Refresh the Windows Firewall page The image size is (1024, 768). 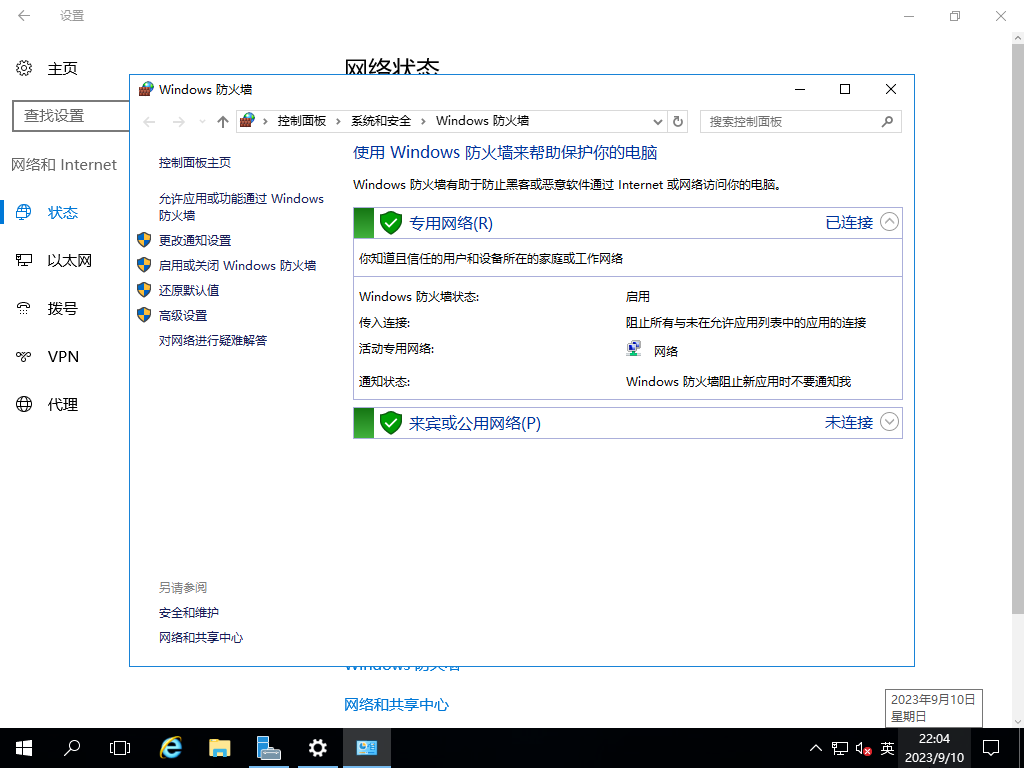pyautogui.click(x=678, y=121)
